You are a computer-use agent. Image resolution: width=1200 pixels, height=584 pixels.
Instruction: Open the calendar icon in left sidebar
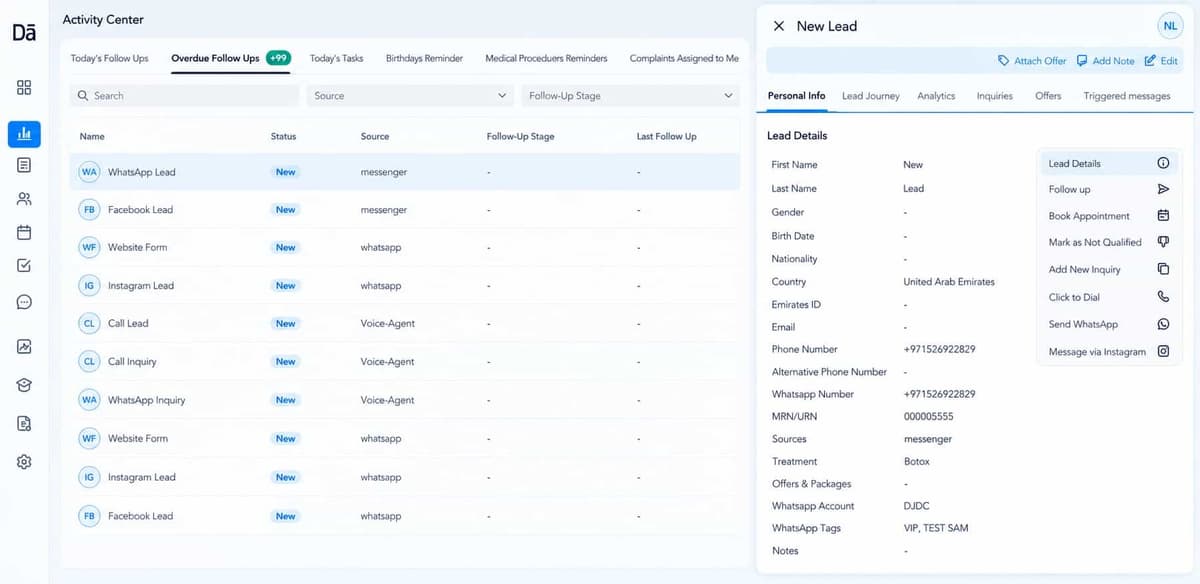(24, 232)
